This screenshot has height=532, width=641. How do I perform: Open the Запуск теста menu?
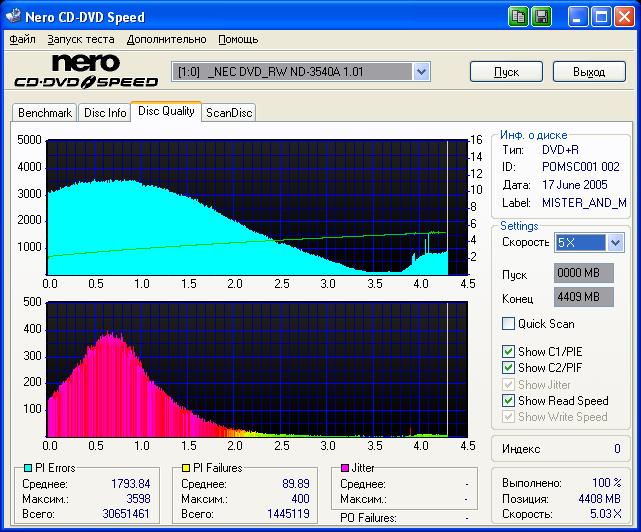click(x=81, y=39)
